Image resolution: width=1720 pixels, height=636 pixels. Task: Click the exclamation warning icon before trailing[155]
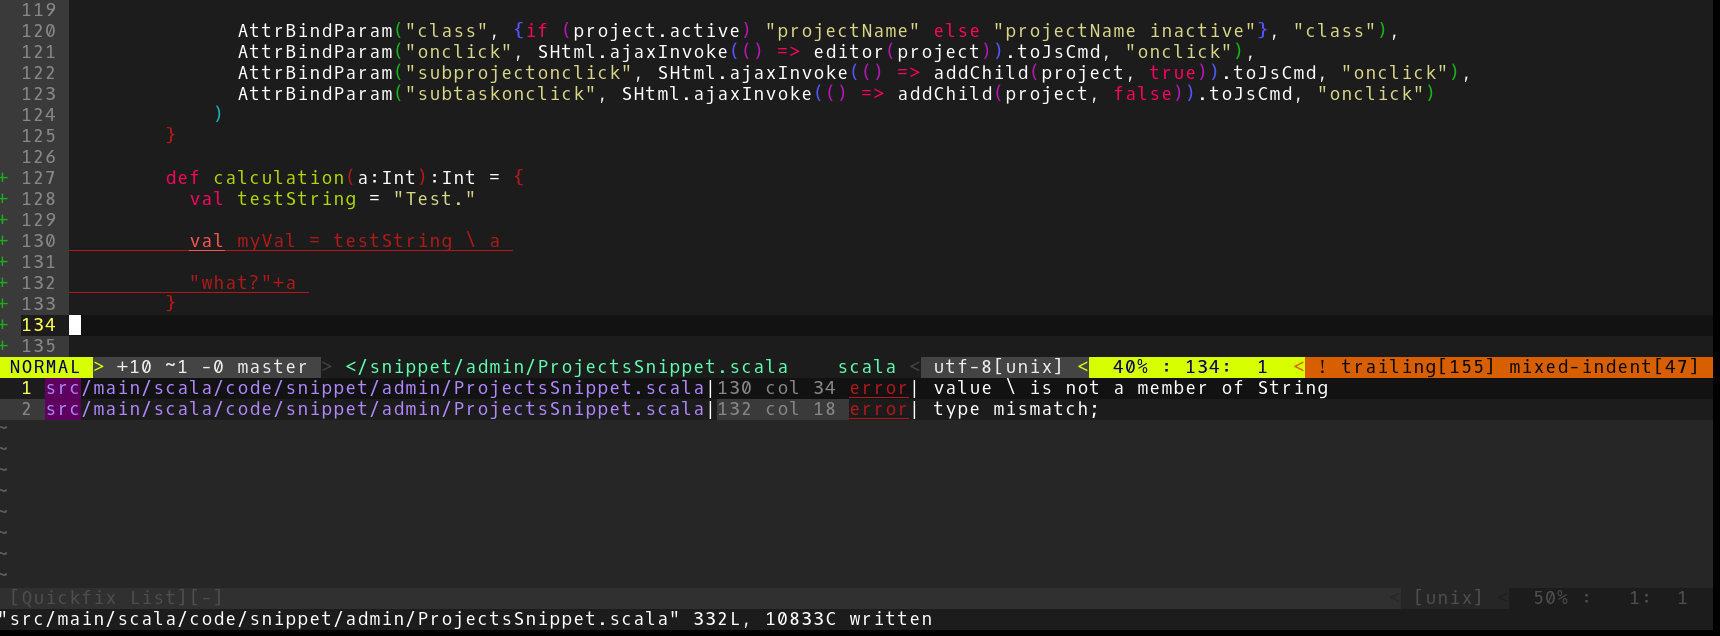[1322, 367]
